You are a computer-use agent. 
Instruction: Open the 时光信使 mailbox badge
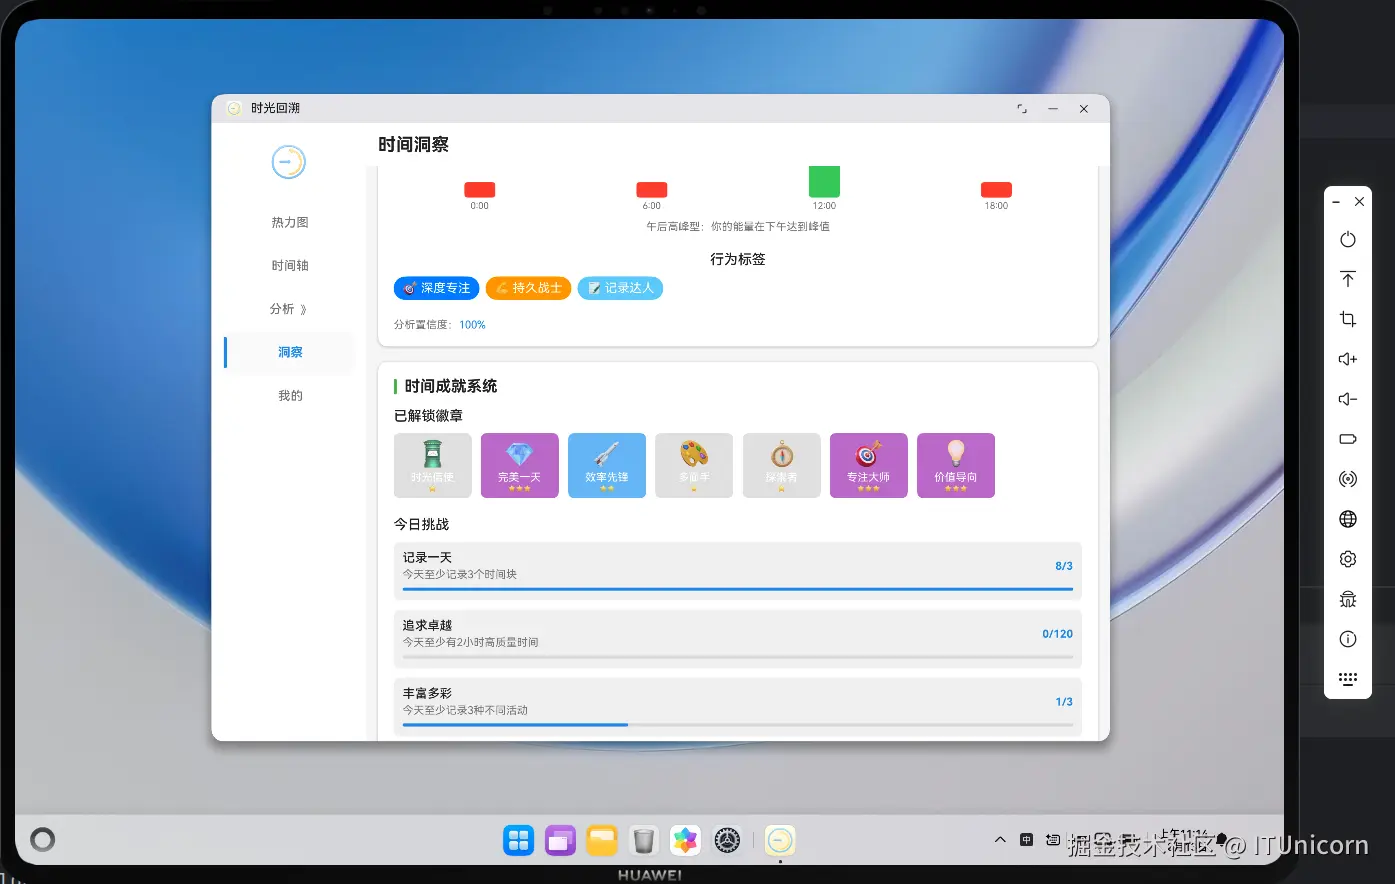click(433, 465)
